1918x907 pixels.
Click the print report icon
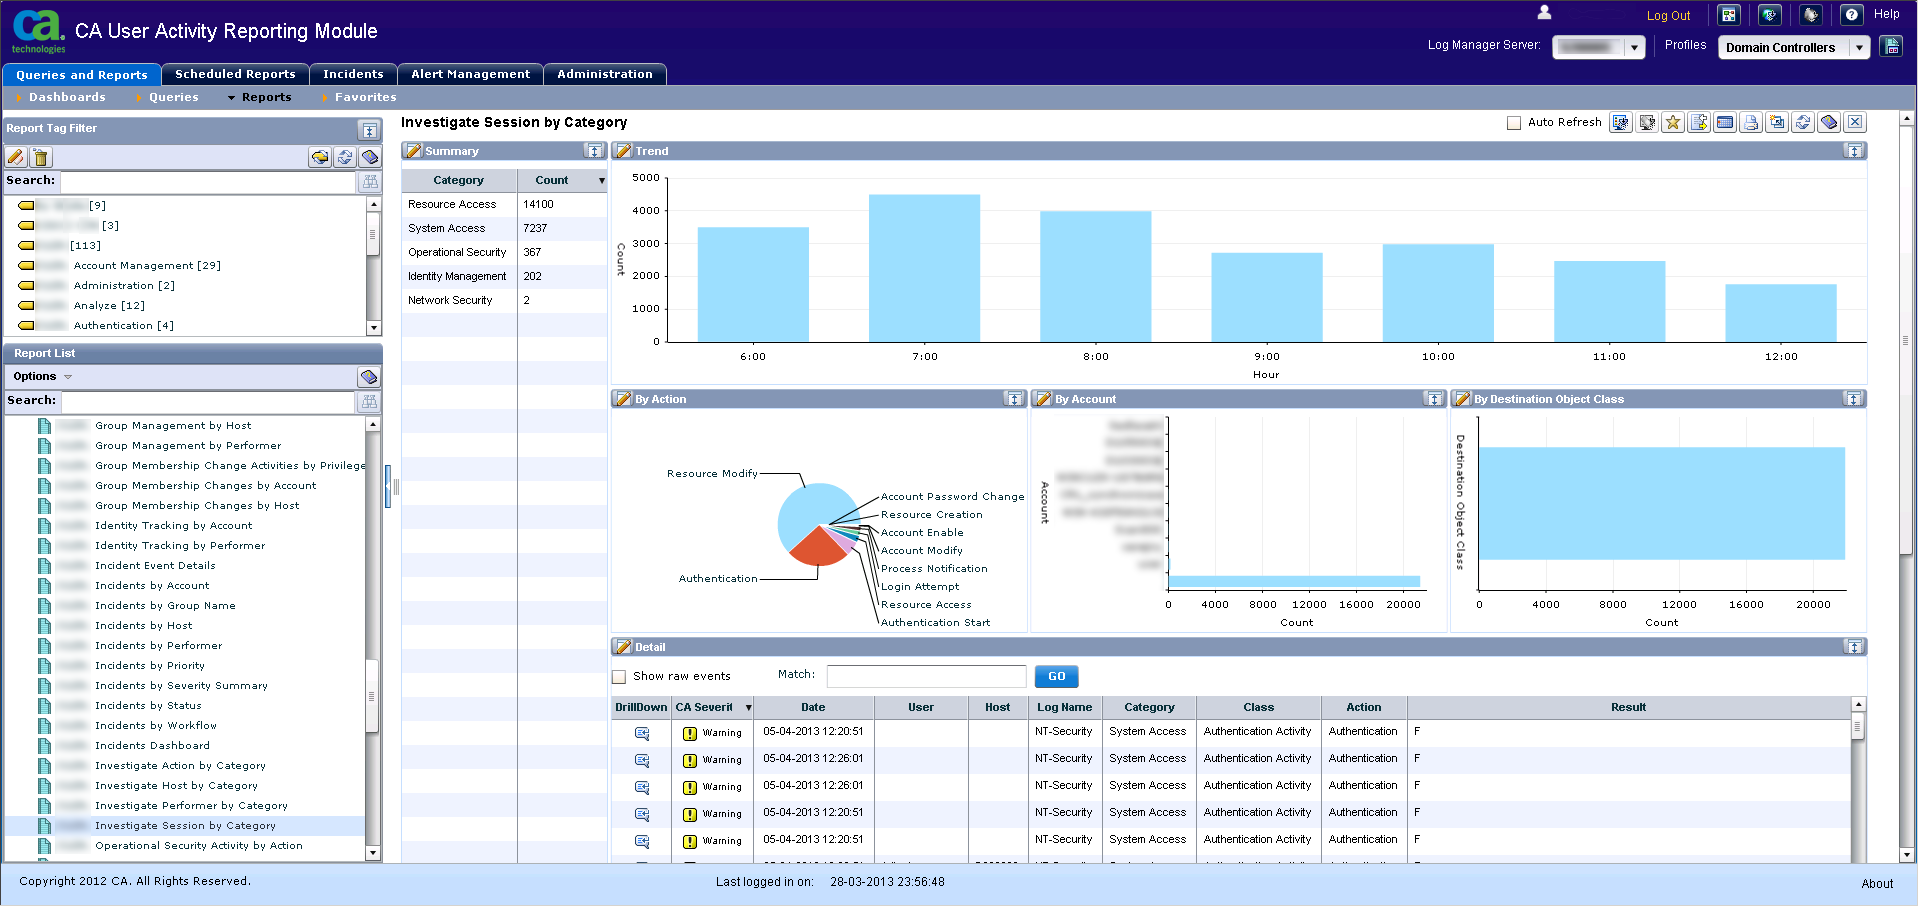(x=1751, y=123)
